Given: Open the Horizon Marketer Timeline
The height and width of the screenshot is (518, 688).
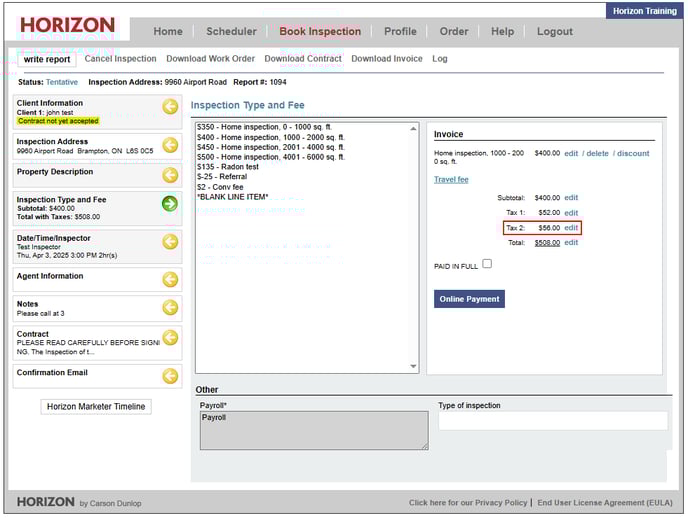Looking at the screenshot, I should pyautogui.click(x=97, y=406).
